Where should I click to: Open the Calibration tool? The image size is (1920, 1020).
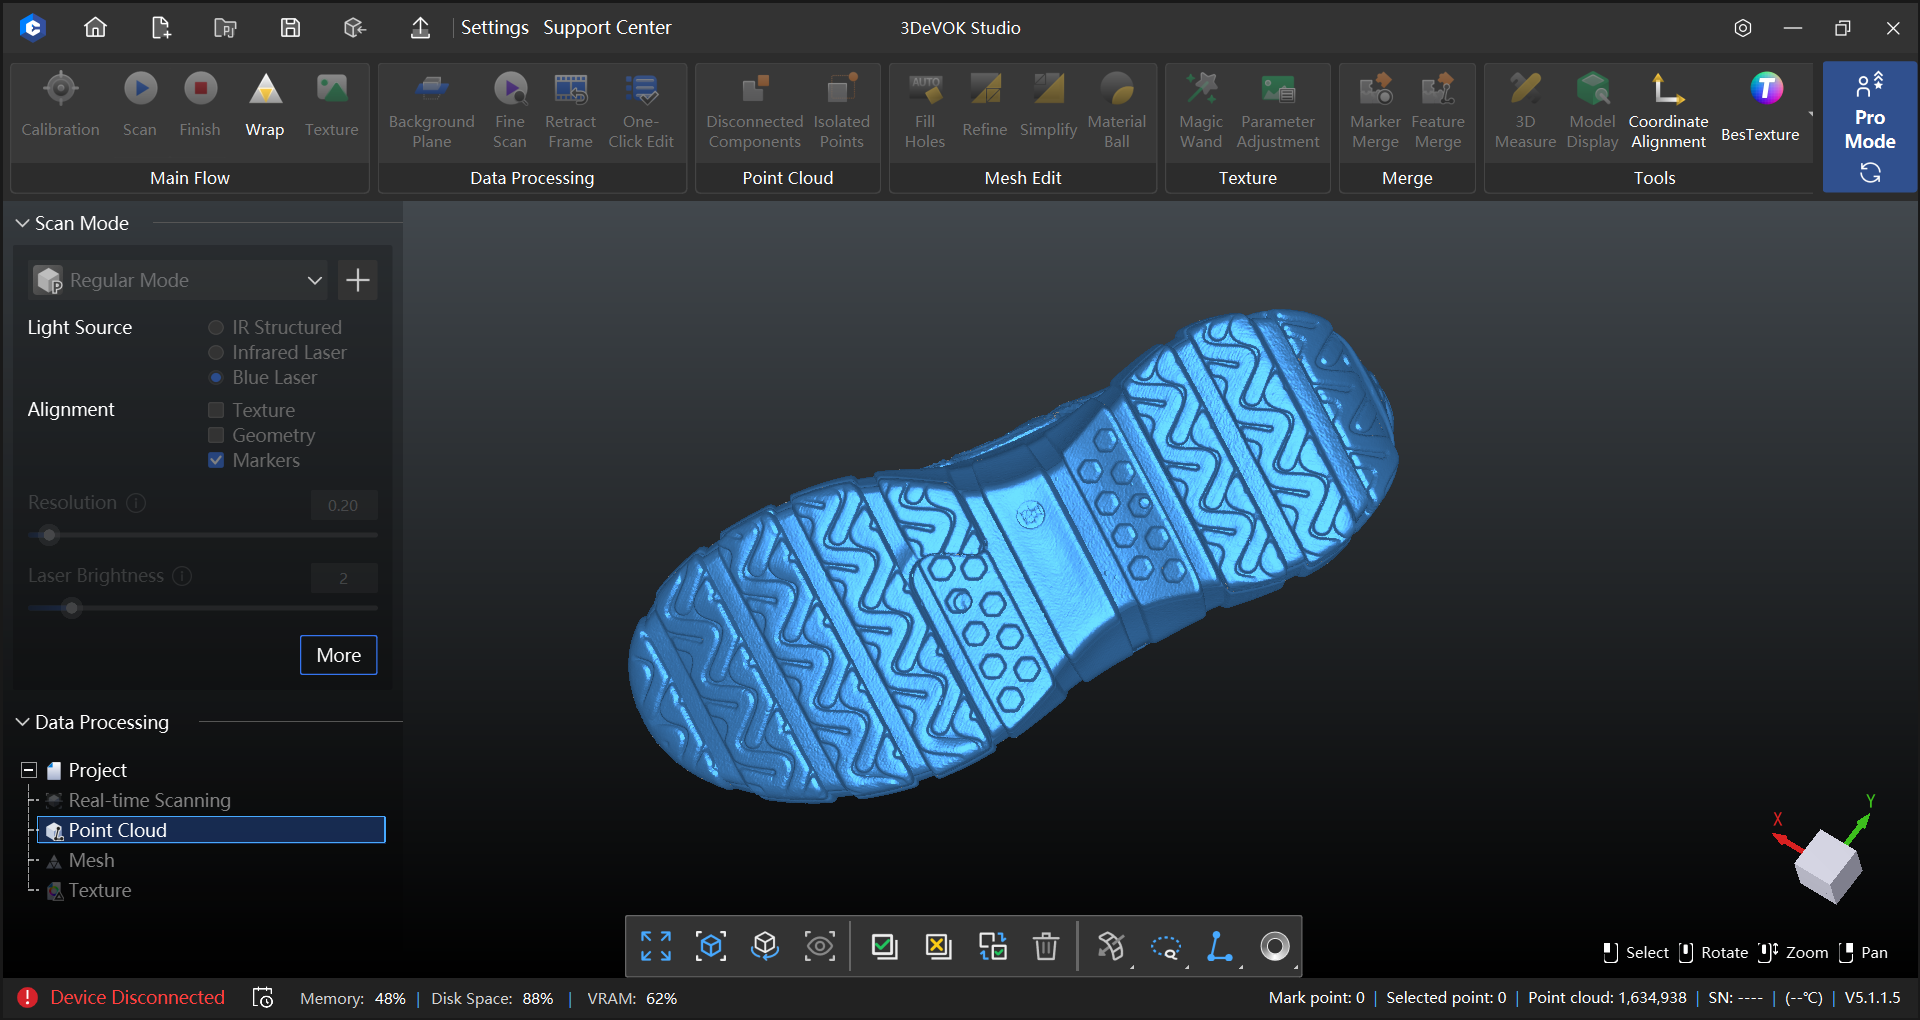pyautogui.click(x=61, y=105)
